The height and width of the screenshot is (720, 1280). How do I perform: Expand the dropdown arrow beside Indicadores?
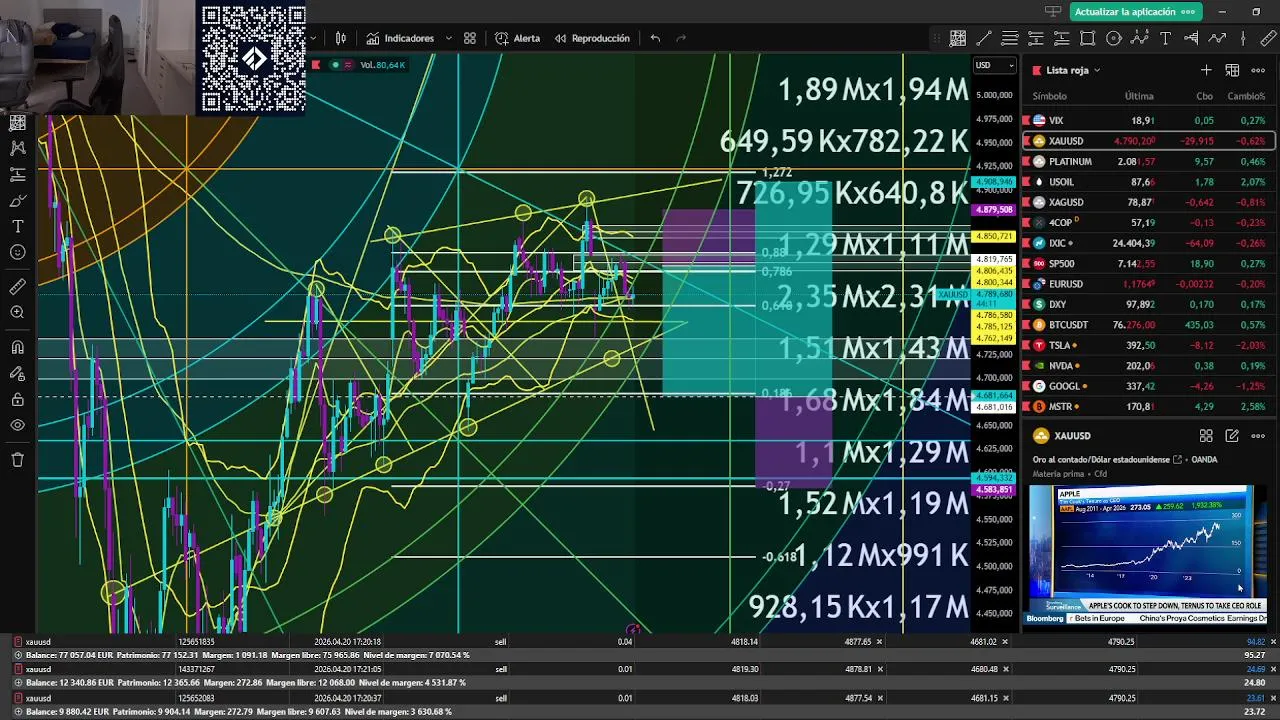click(448, 38)
